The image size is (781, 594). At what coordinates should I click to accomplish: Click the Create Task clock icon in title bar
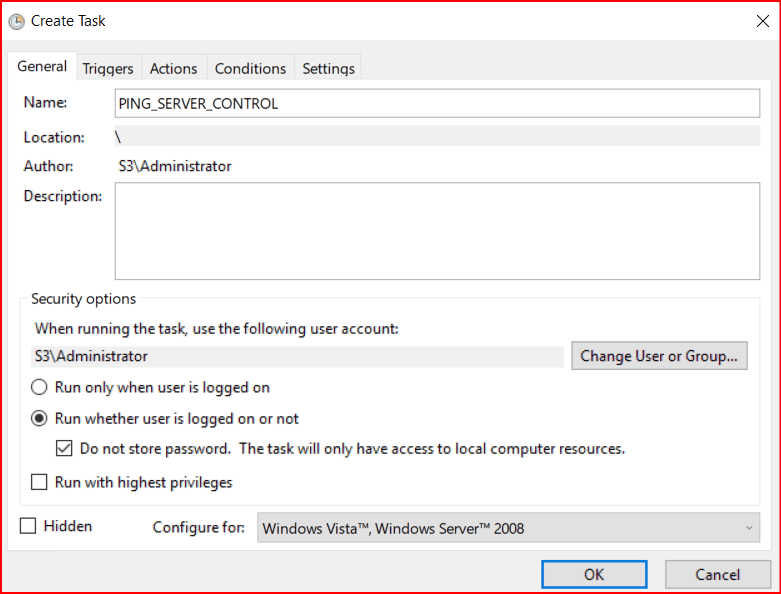pos(16,20)
